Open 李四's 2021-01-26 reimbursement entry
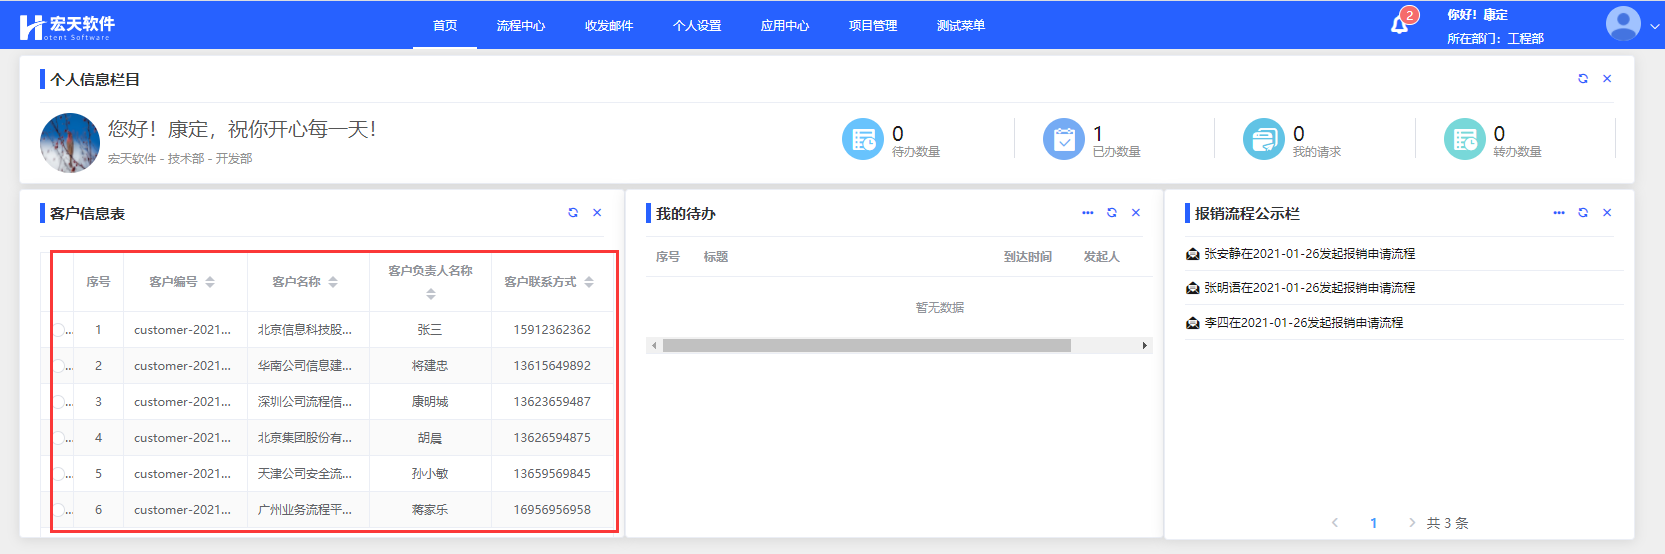Viewport: 1665px width, 554px height. (x=1303, y=323)
